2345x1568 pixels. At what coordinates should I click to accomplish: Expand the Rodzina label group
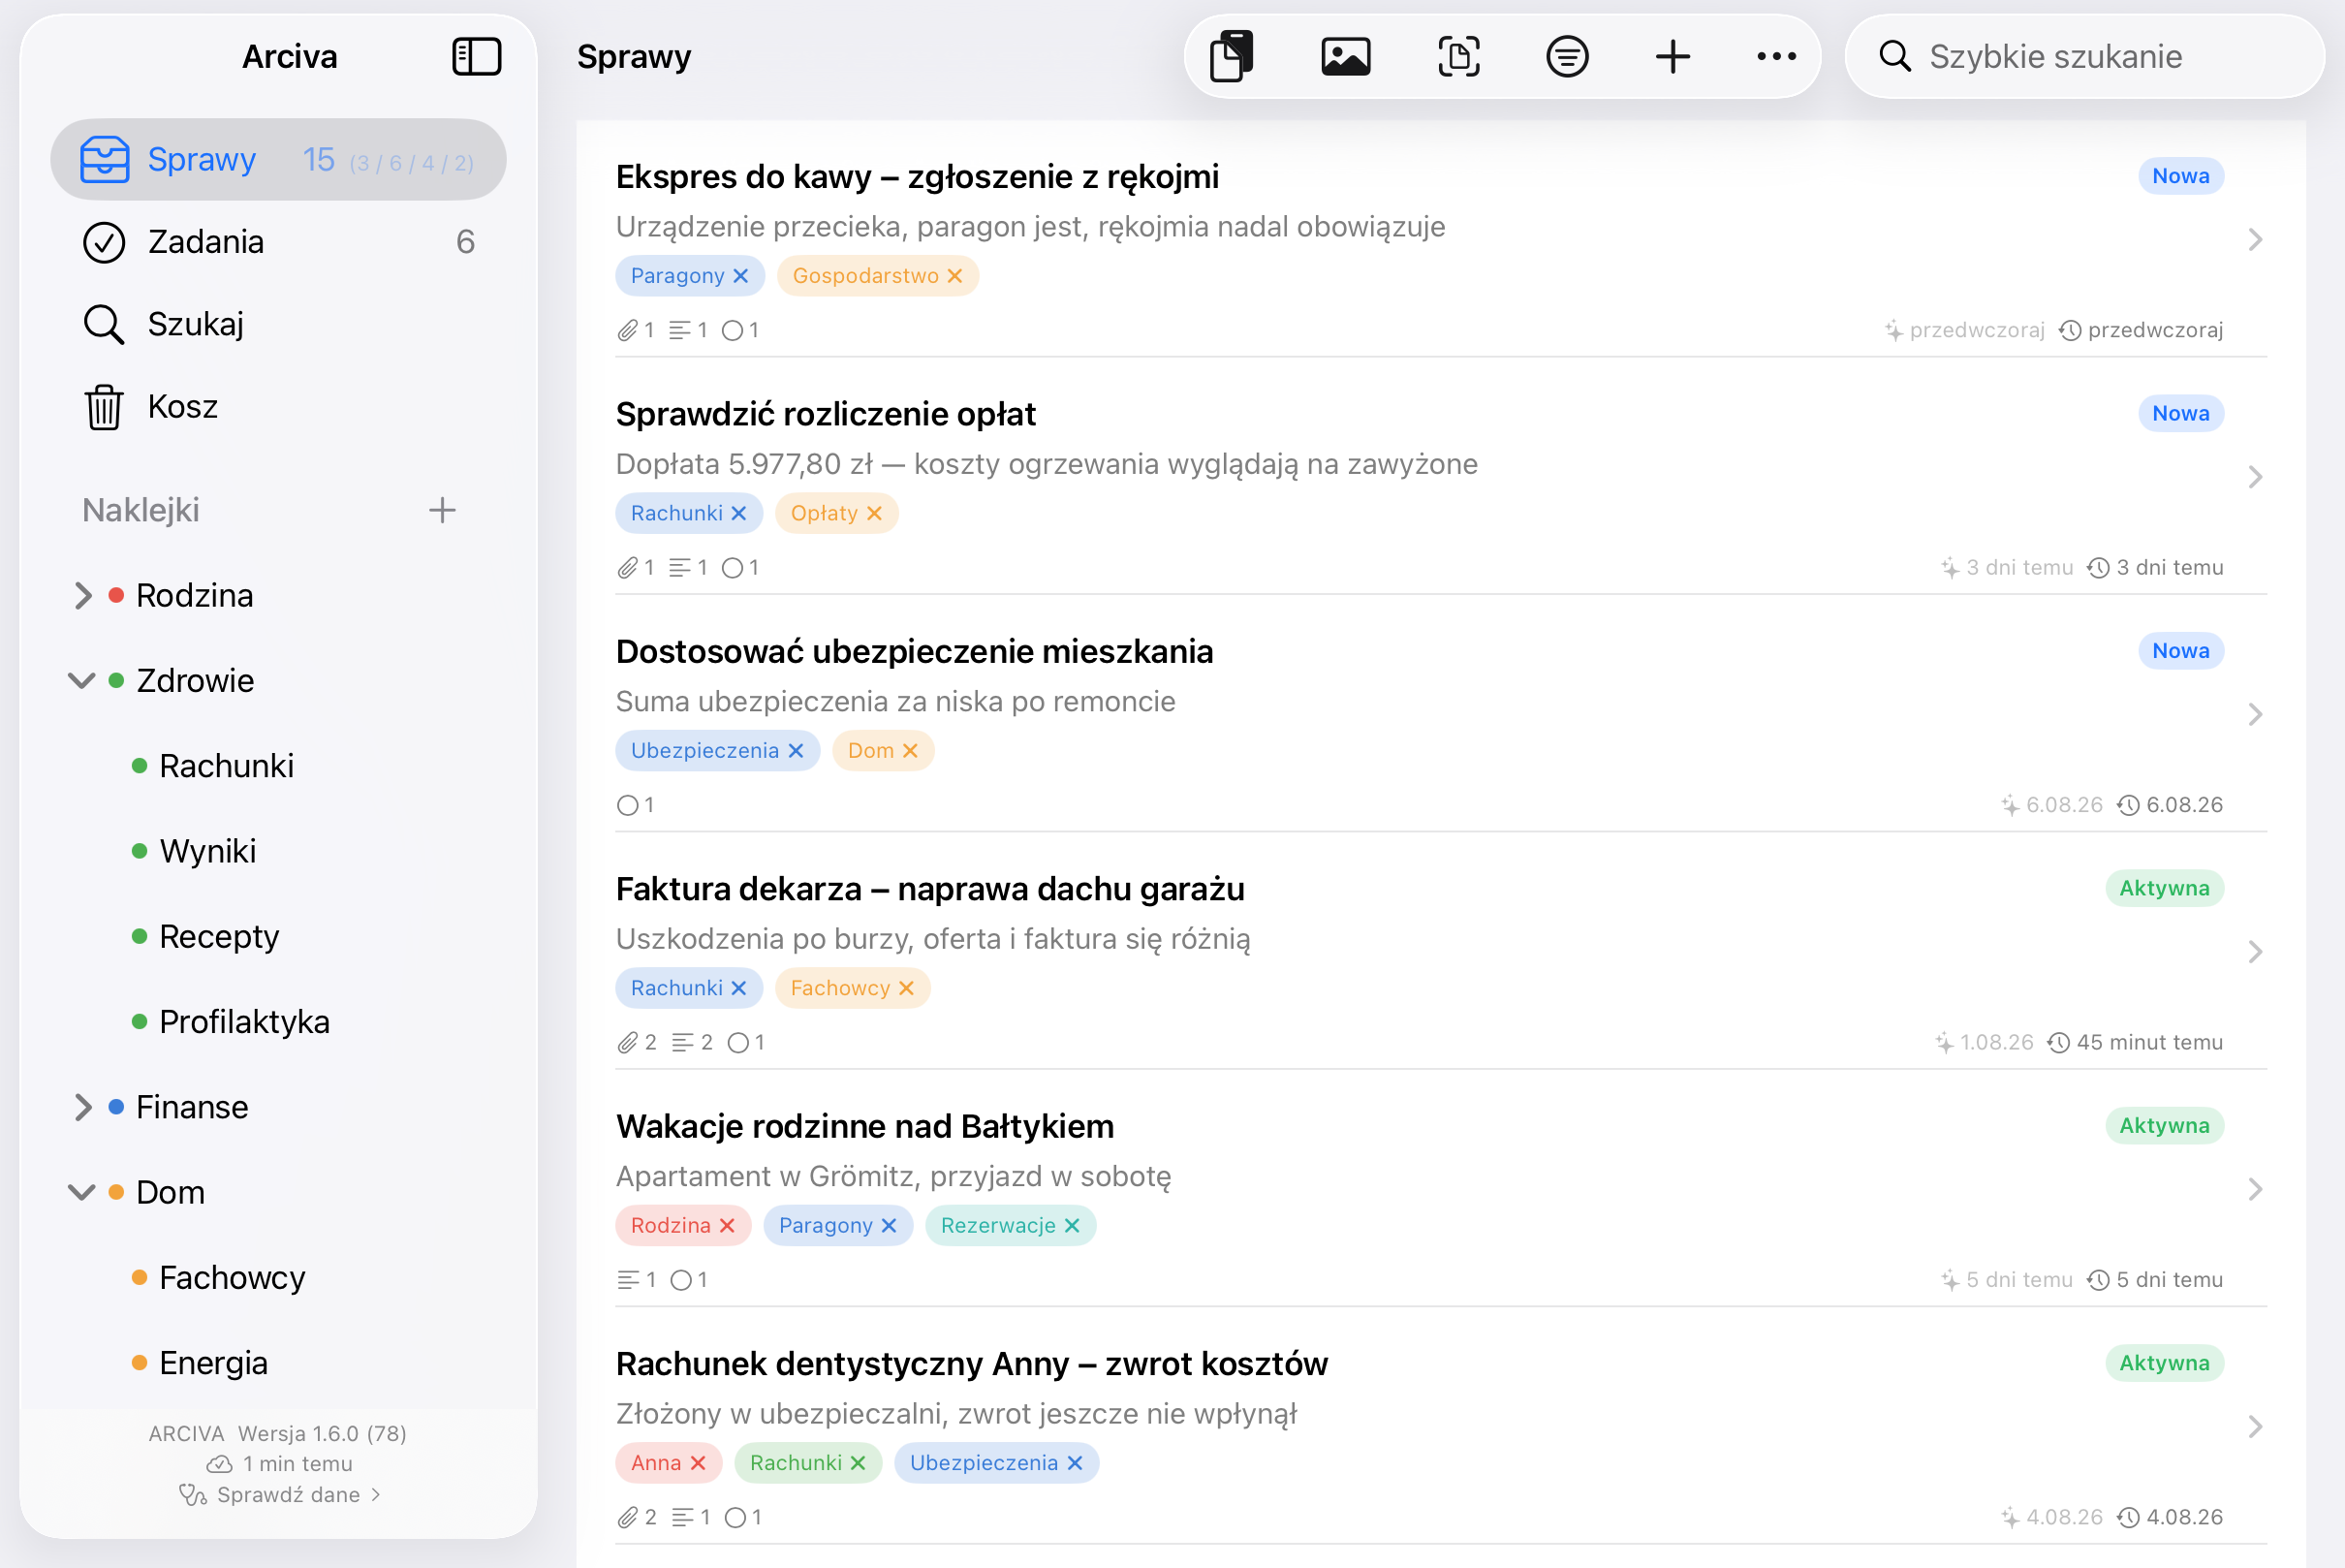tap(83, 596)
